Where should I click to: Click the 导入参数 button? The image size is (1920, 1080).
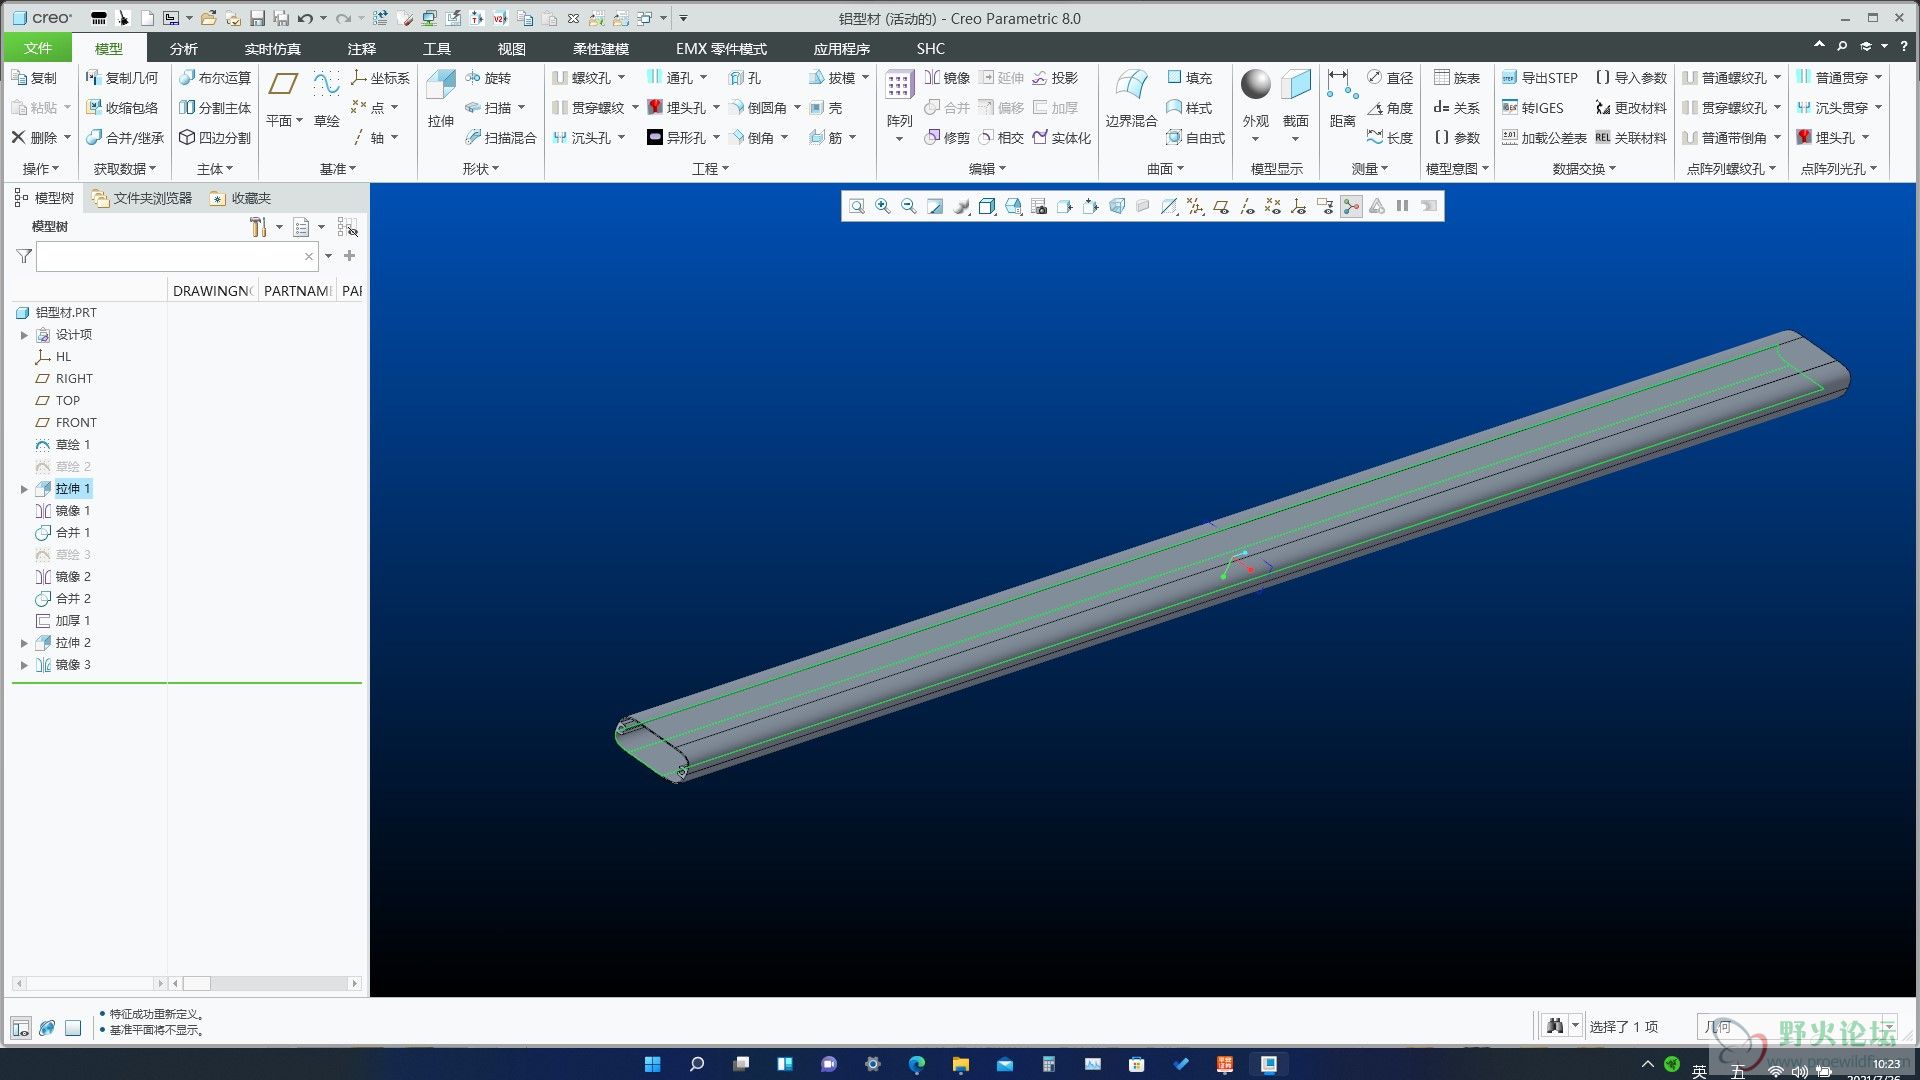1631,78
